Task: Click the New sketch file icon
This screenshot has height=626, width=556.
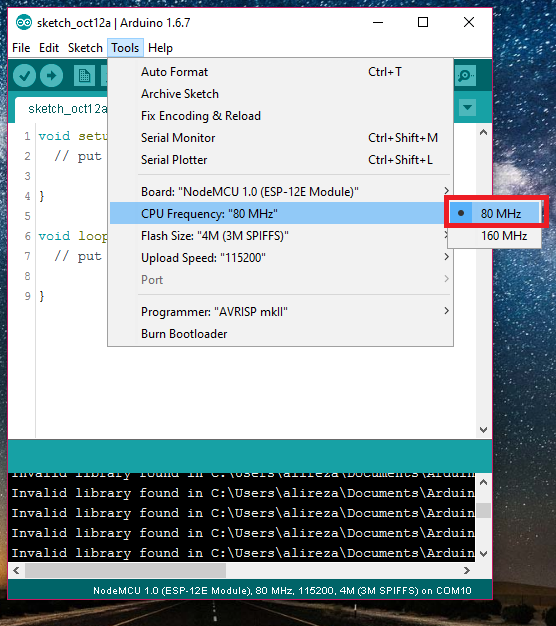Action: 84,75
